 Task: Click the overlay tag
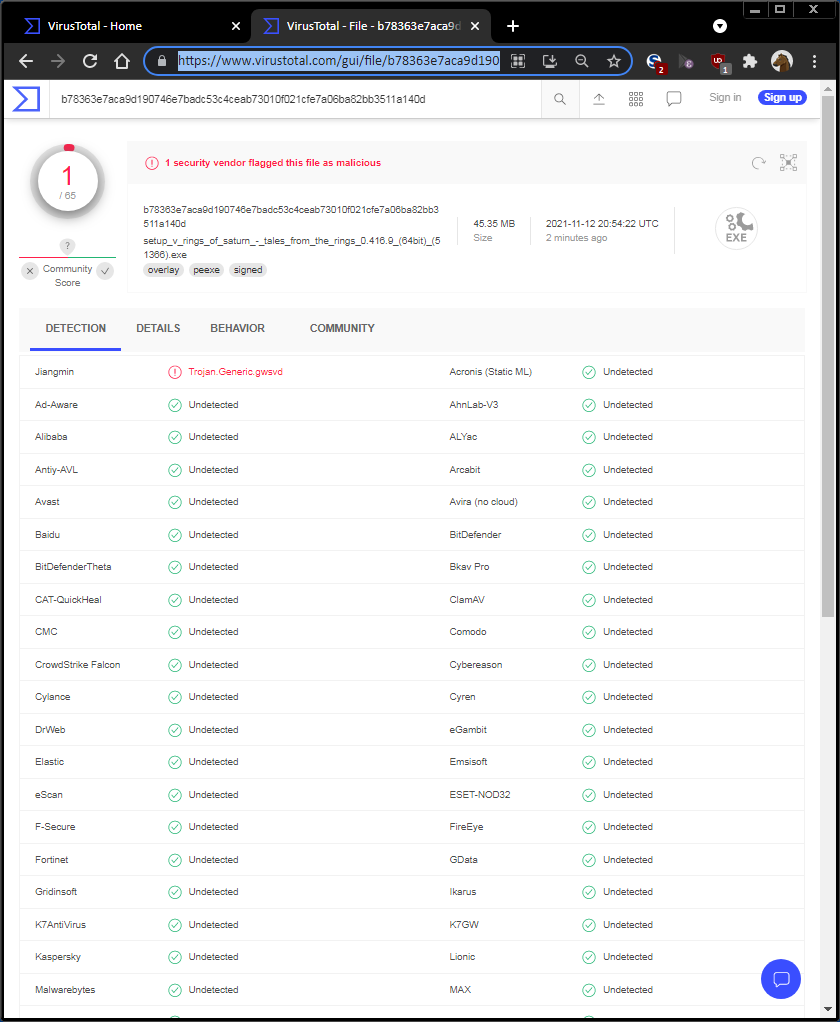coord(164,270)
